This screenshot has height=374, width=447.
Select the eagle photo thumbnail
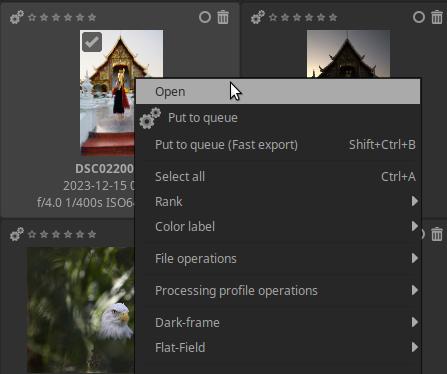pyautogui.click(x=81, y=310)
